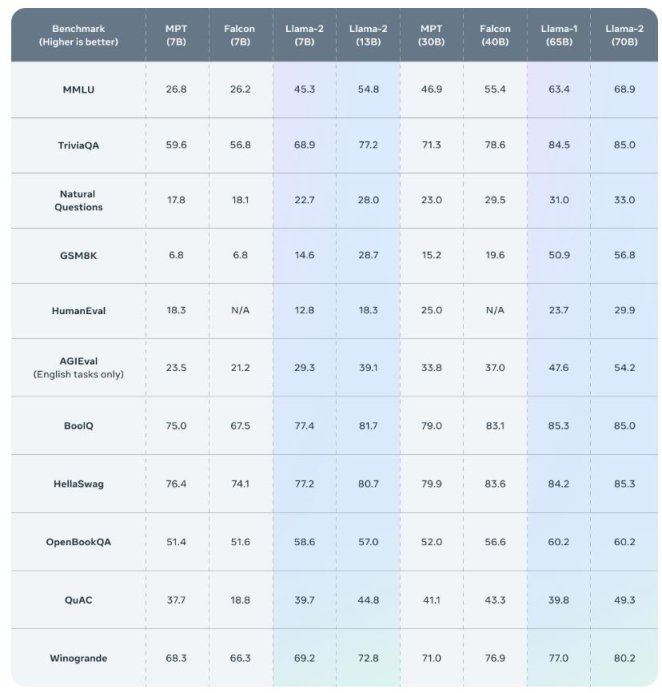Click the MMLU row label

pyautogui.click(x=78, y=89)
